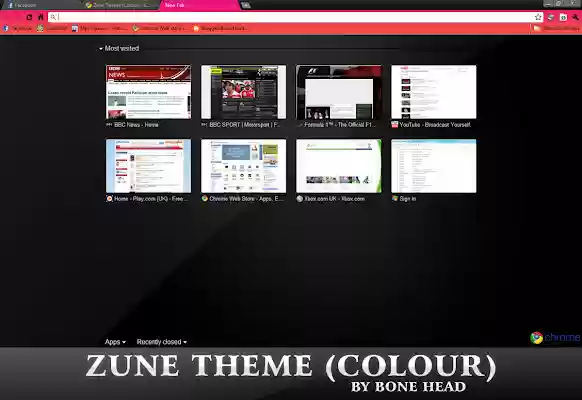The height and width of the screenshot is (400, 582).
Task: Open the YouTube Broadcast Yourself thumbnail
Action: pos(434,92)
